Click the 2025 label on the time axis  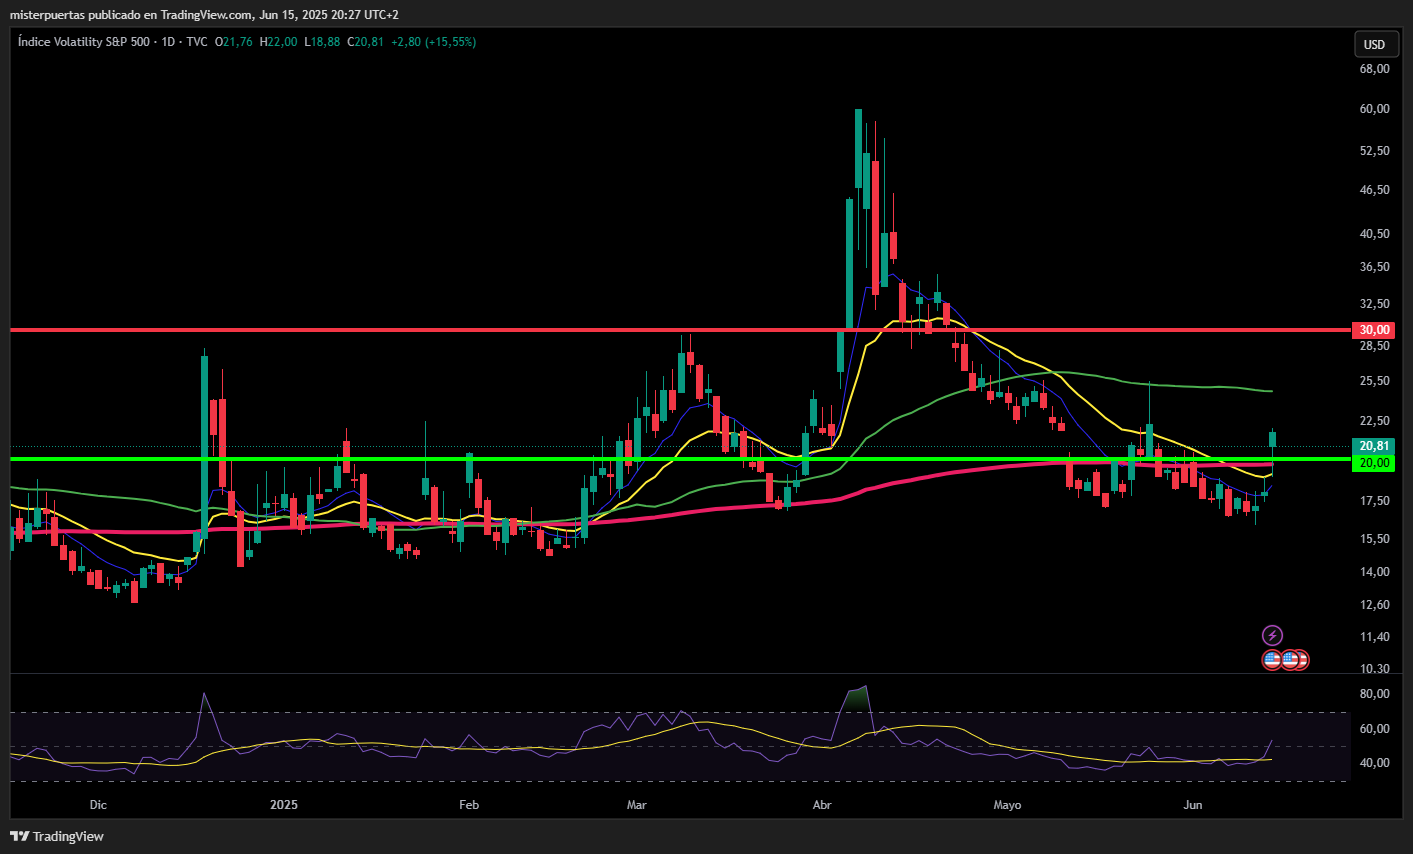click(x=284, y=805)
